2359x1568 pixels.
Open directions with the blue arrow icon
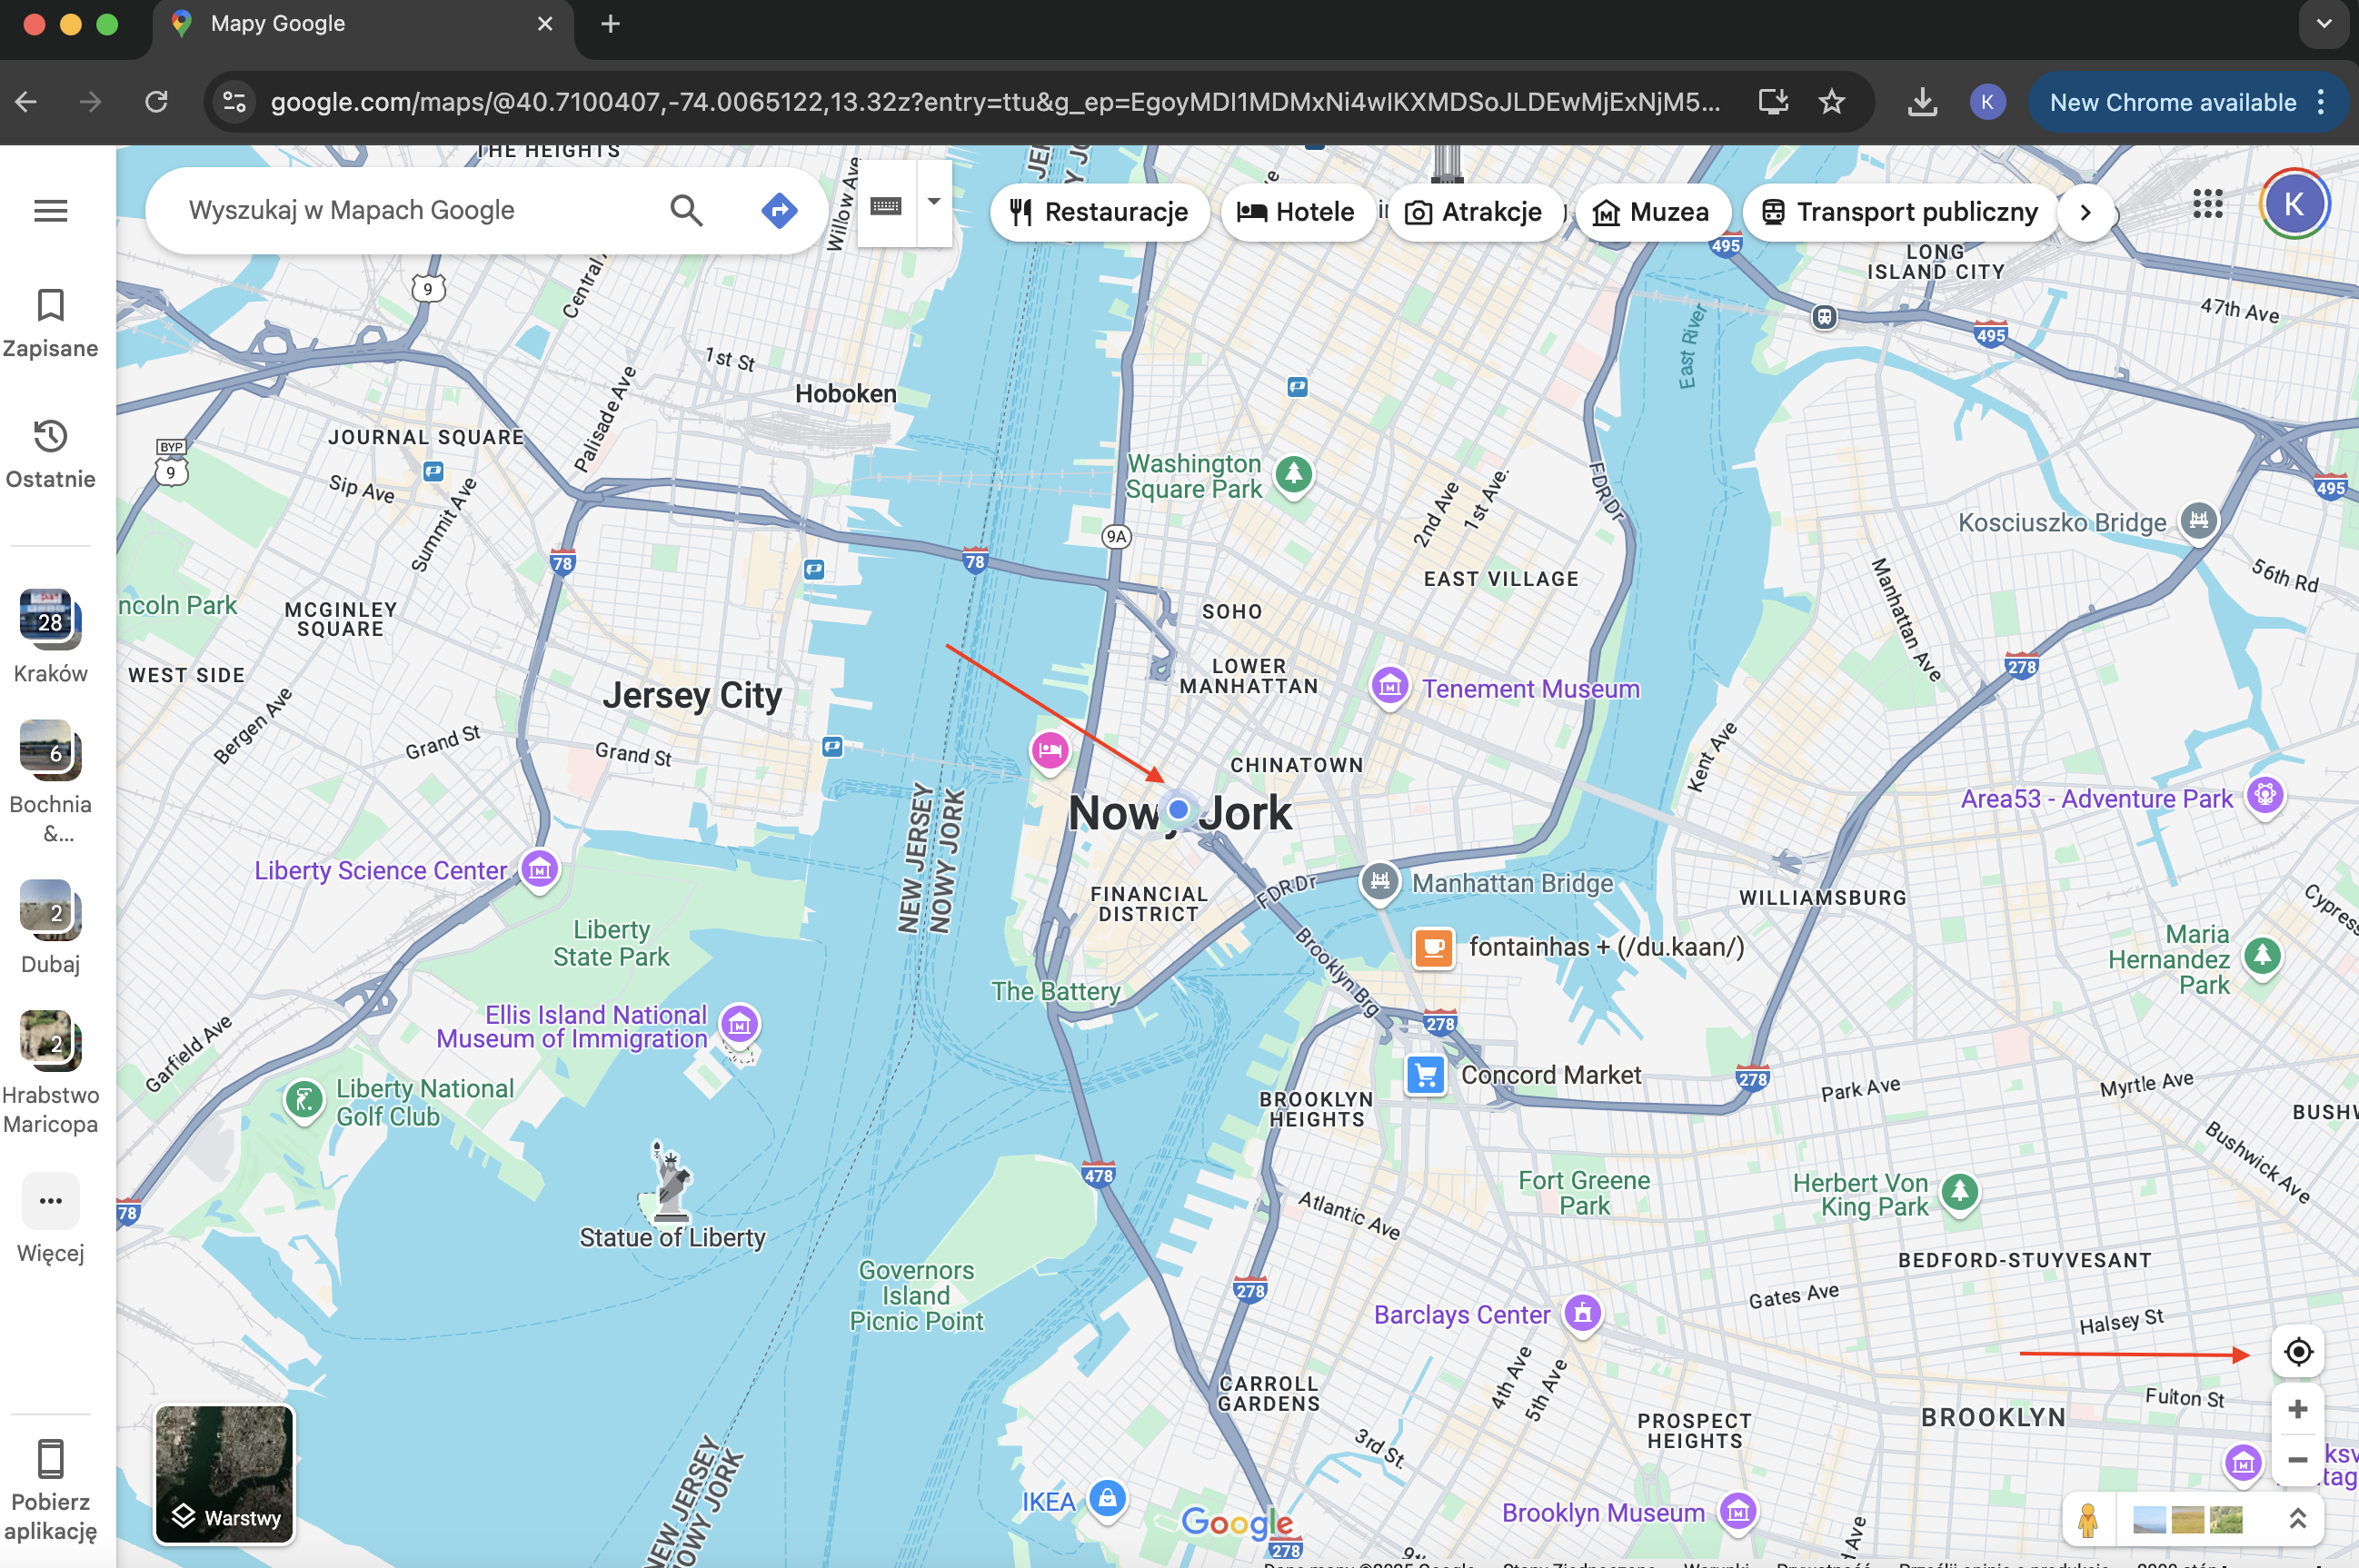pyautogui.click(x=779, y=210)
